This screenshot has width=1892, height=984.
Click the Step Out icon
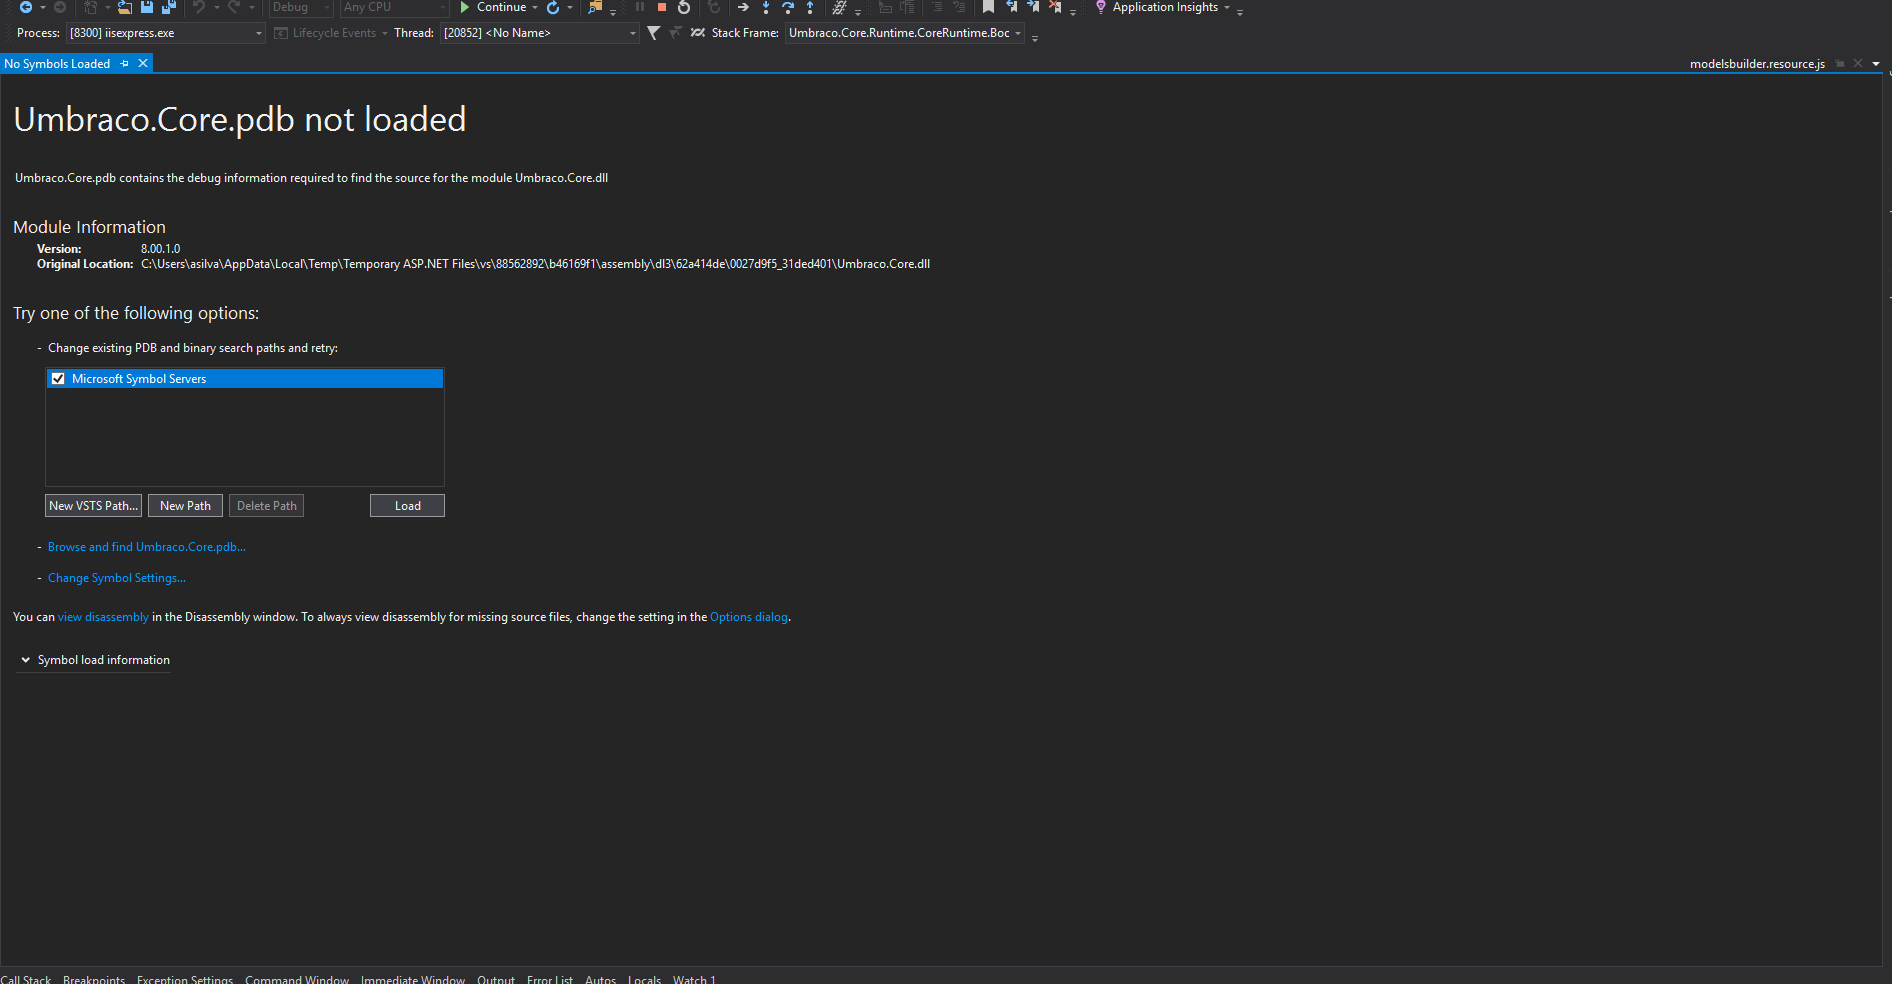(810, 7)
